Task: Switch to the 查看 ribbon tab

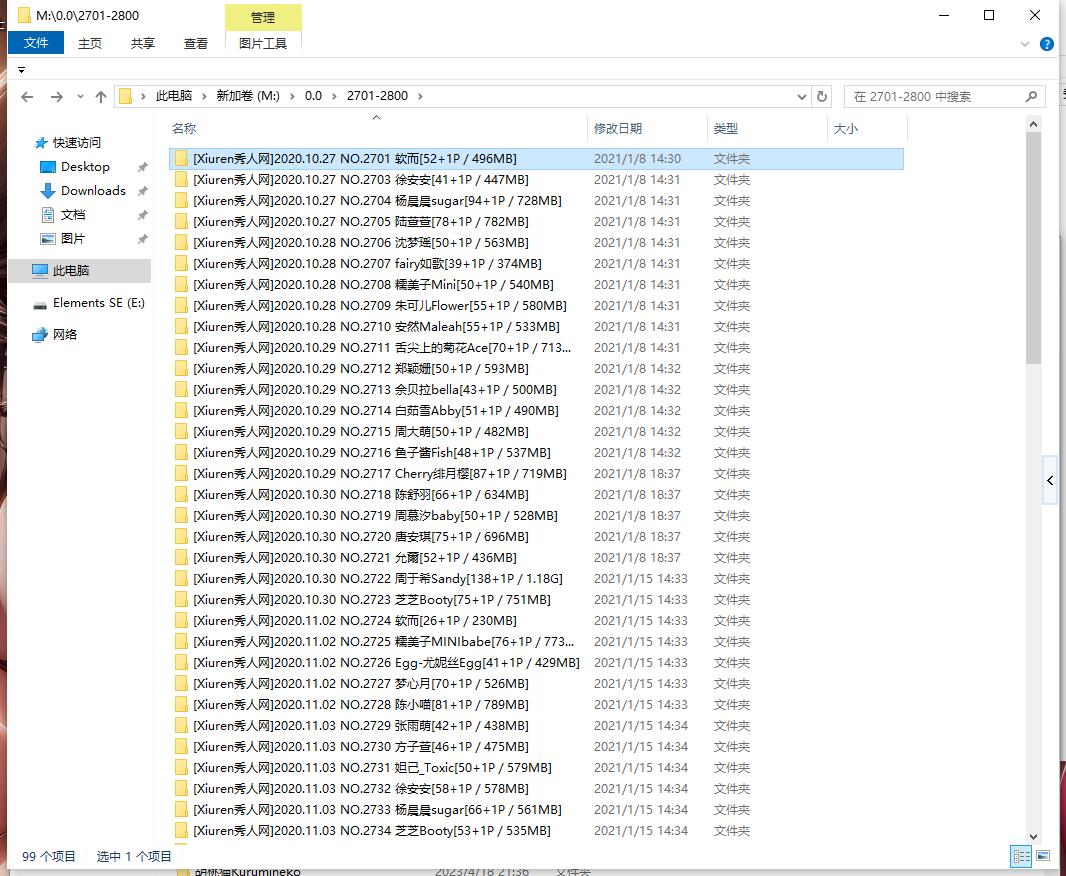Action: point(196,43)
